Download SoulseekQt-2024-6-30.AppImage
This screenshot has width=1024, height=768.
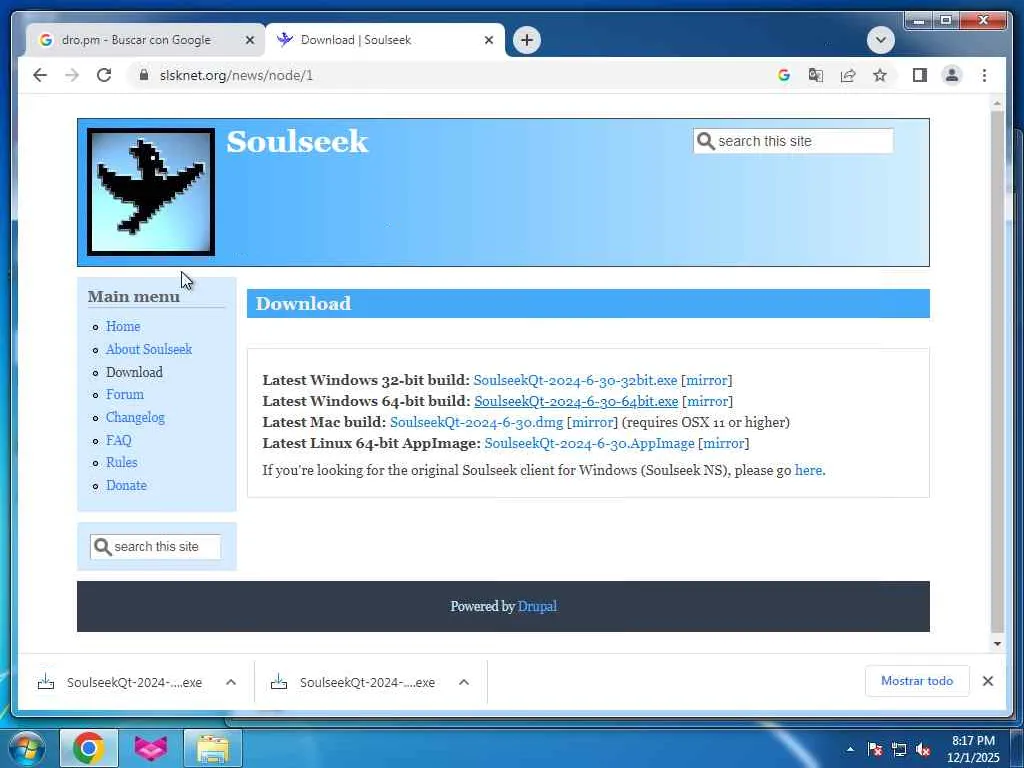[589, 443]
